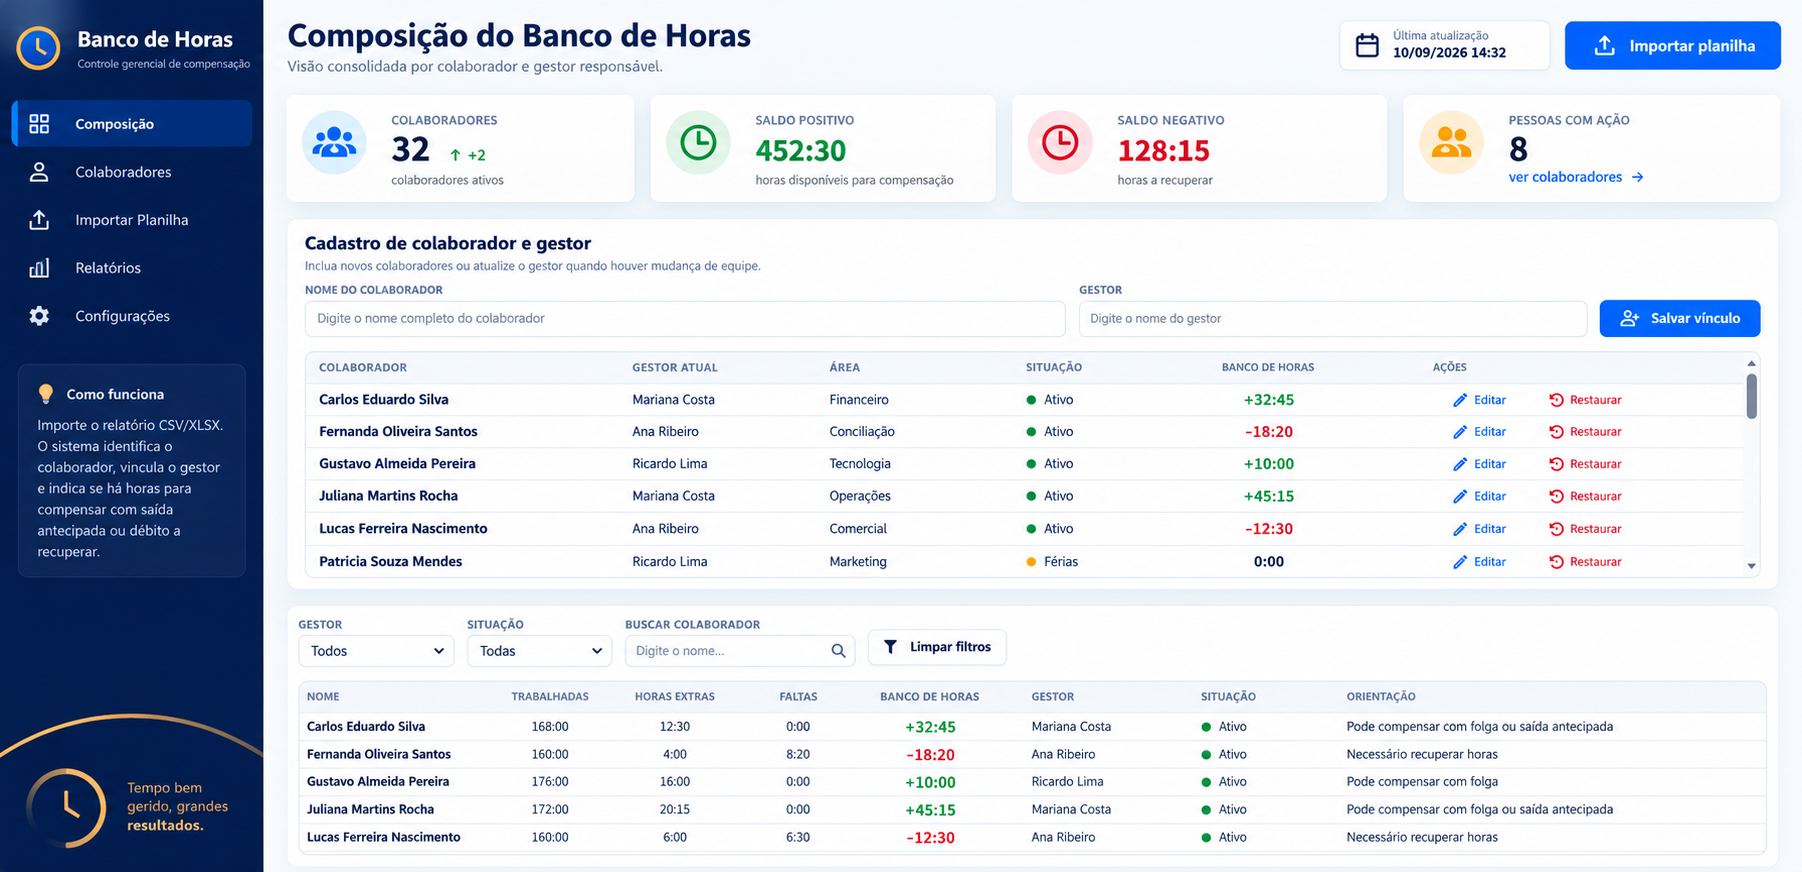Viewport: 1802px width, 872px height.
Task: Edit Gustavo Almeida Pereira's record
Action: coord(1480,464)
